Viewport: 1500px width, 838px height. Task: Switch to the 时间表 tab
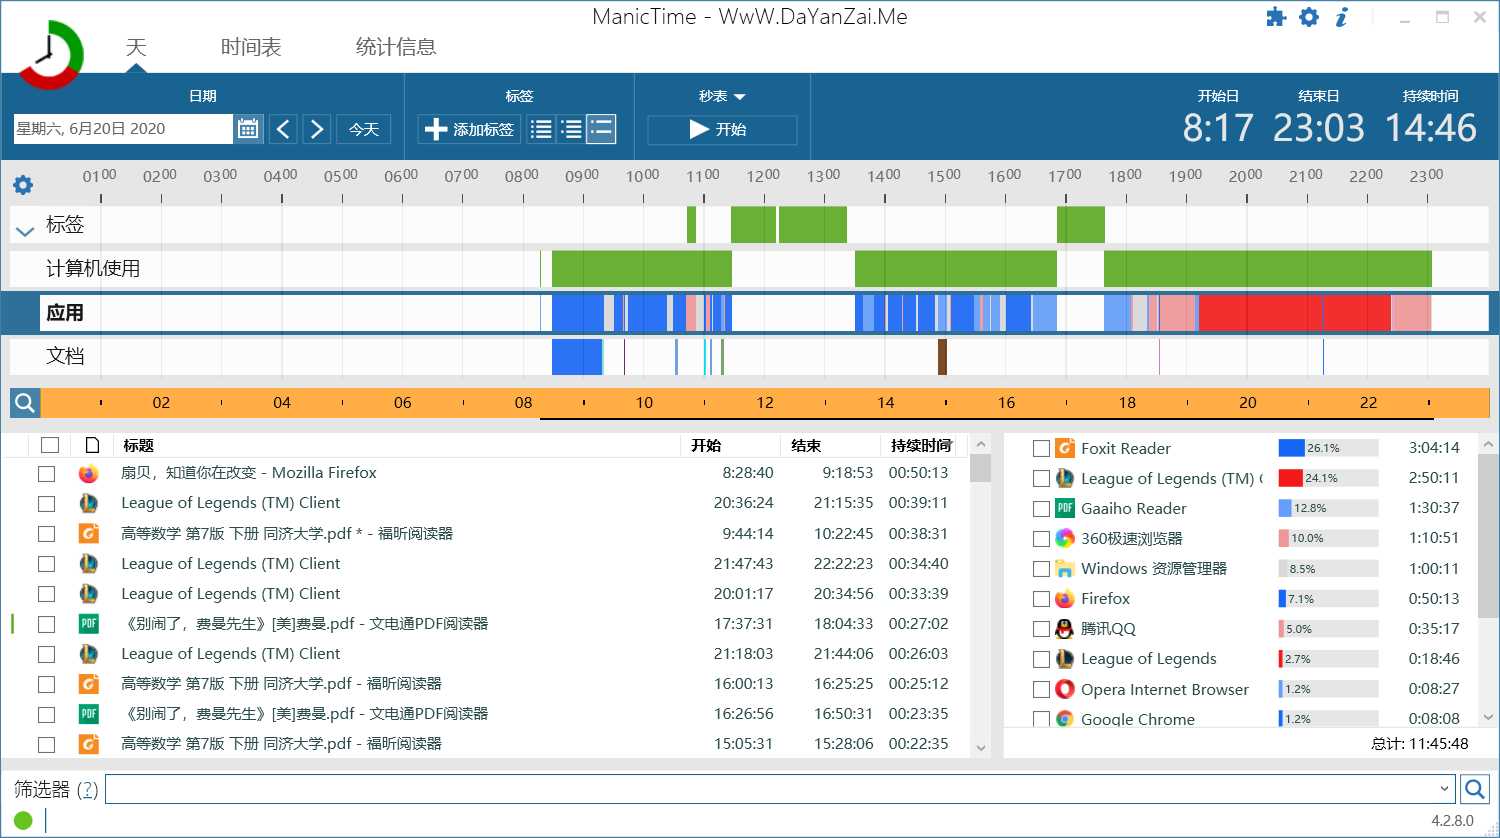(x=251, y=47)
